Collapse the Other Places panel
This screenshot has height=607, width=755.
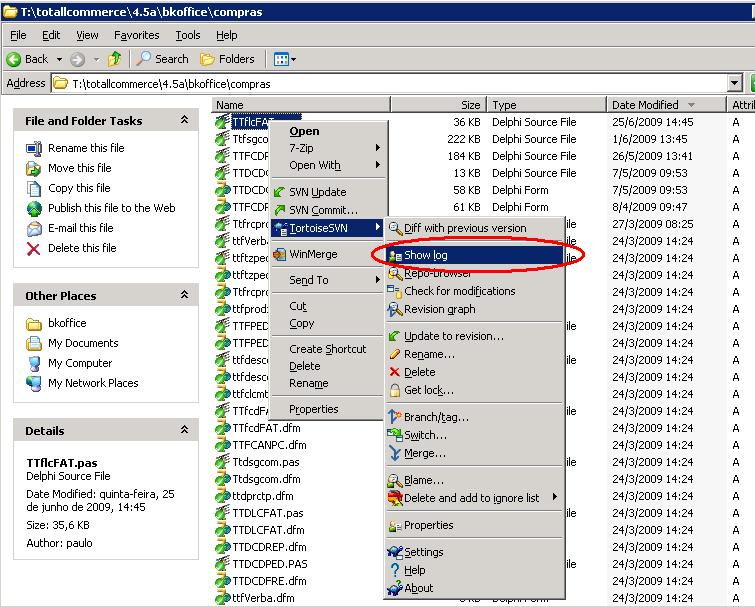(x=184, y=295)
